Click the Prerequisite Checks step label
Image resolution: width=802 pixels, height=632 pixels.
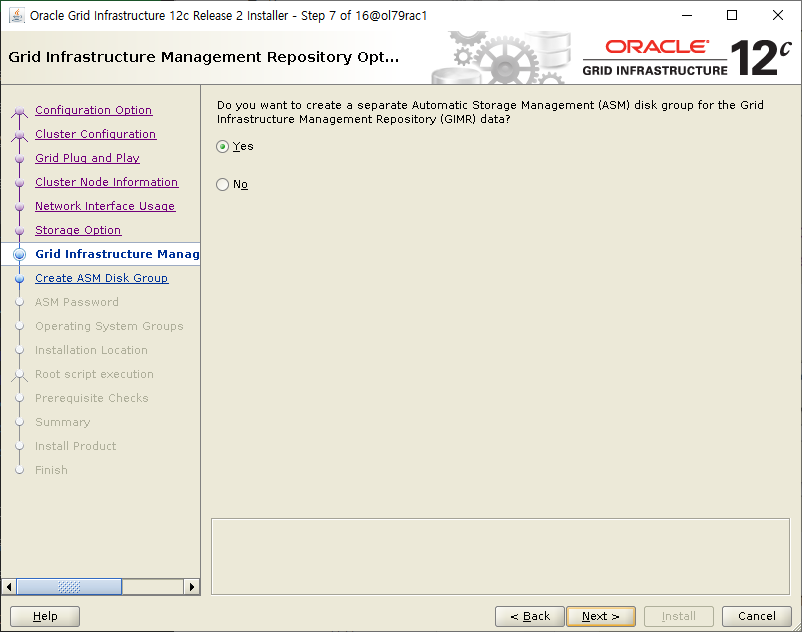(92, 398)
